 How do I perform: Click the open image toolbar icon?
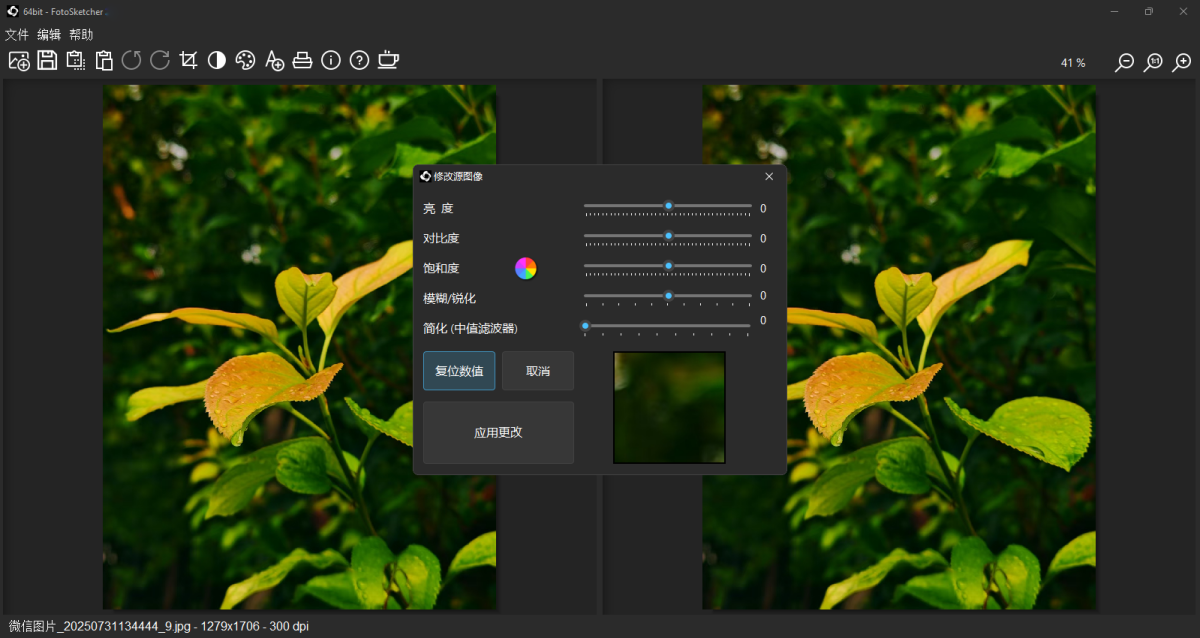click(18, 61)
